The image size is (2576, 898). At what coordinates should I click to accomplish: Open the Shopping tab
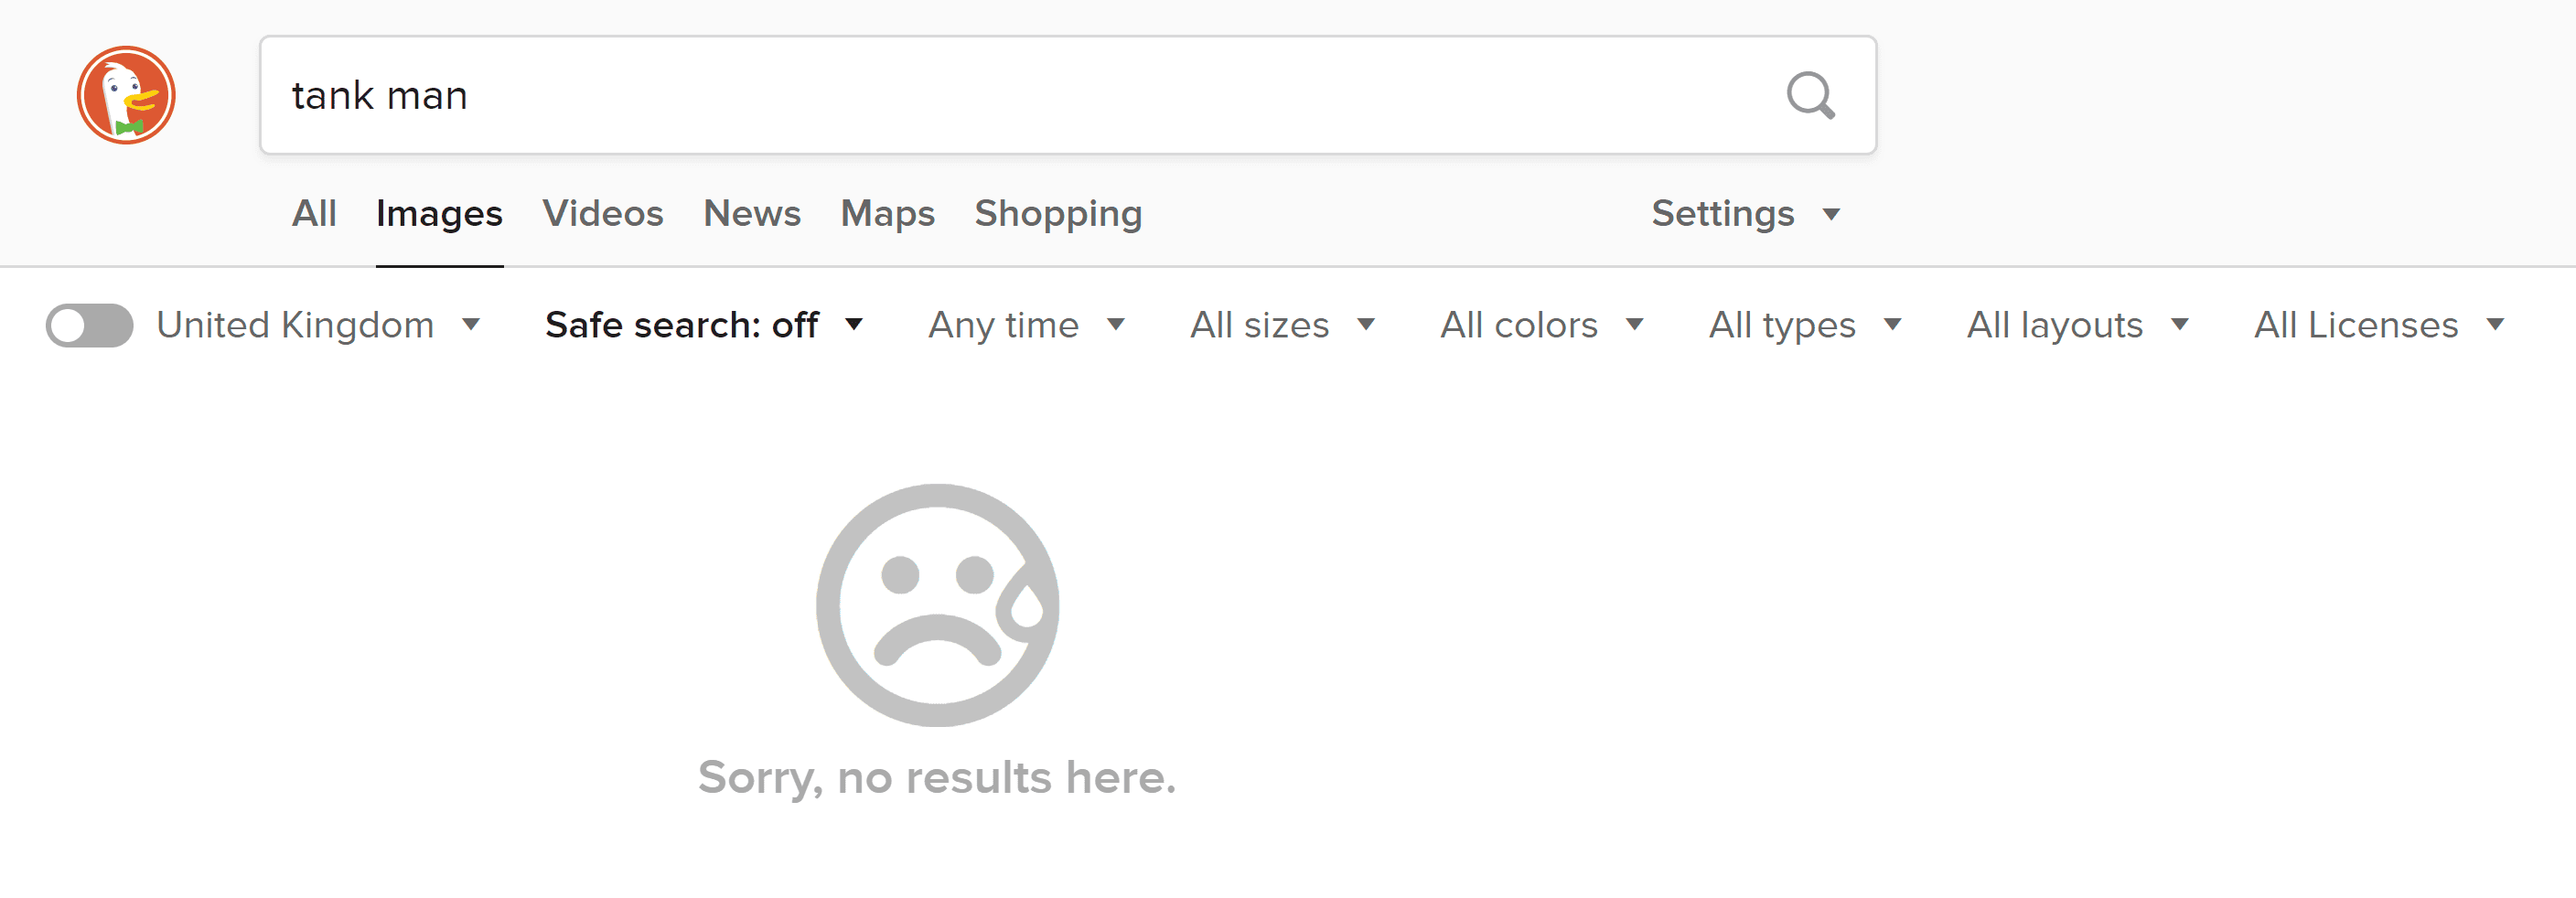[1058, 214]
